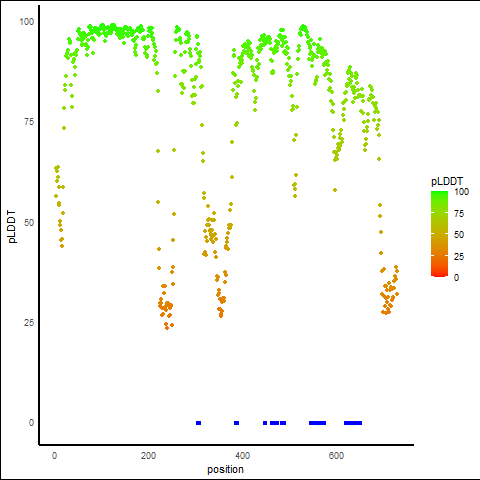Click the pLDDT legend title
The height and width of the screenshot is (480, 480).
[447, 182]
